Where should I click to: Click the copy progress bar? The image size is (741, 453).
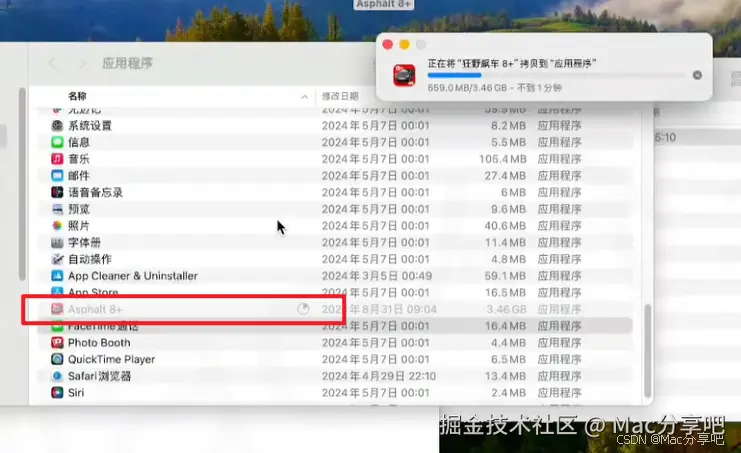[556, 75]
